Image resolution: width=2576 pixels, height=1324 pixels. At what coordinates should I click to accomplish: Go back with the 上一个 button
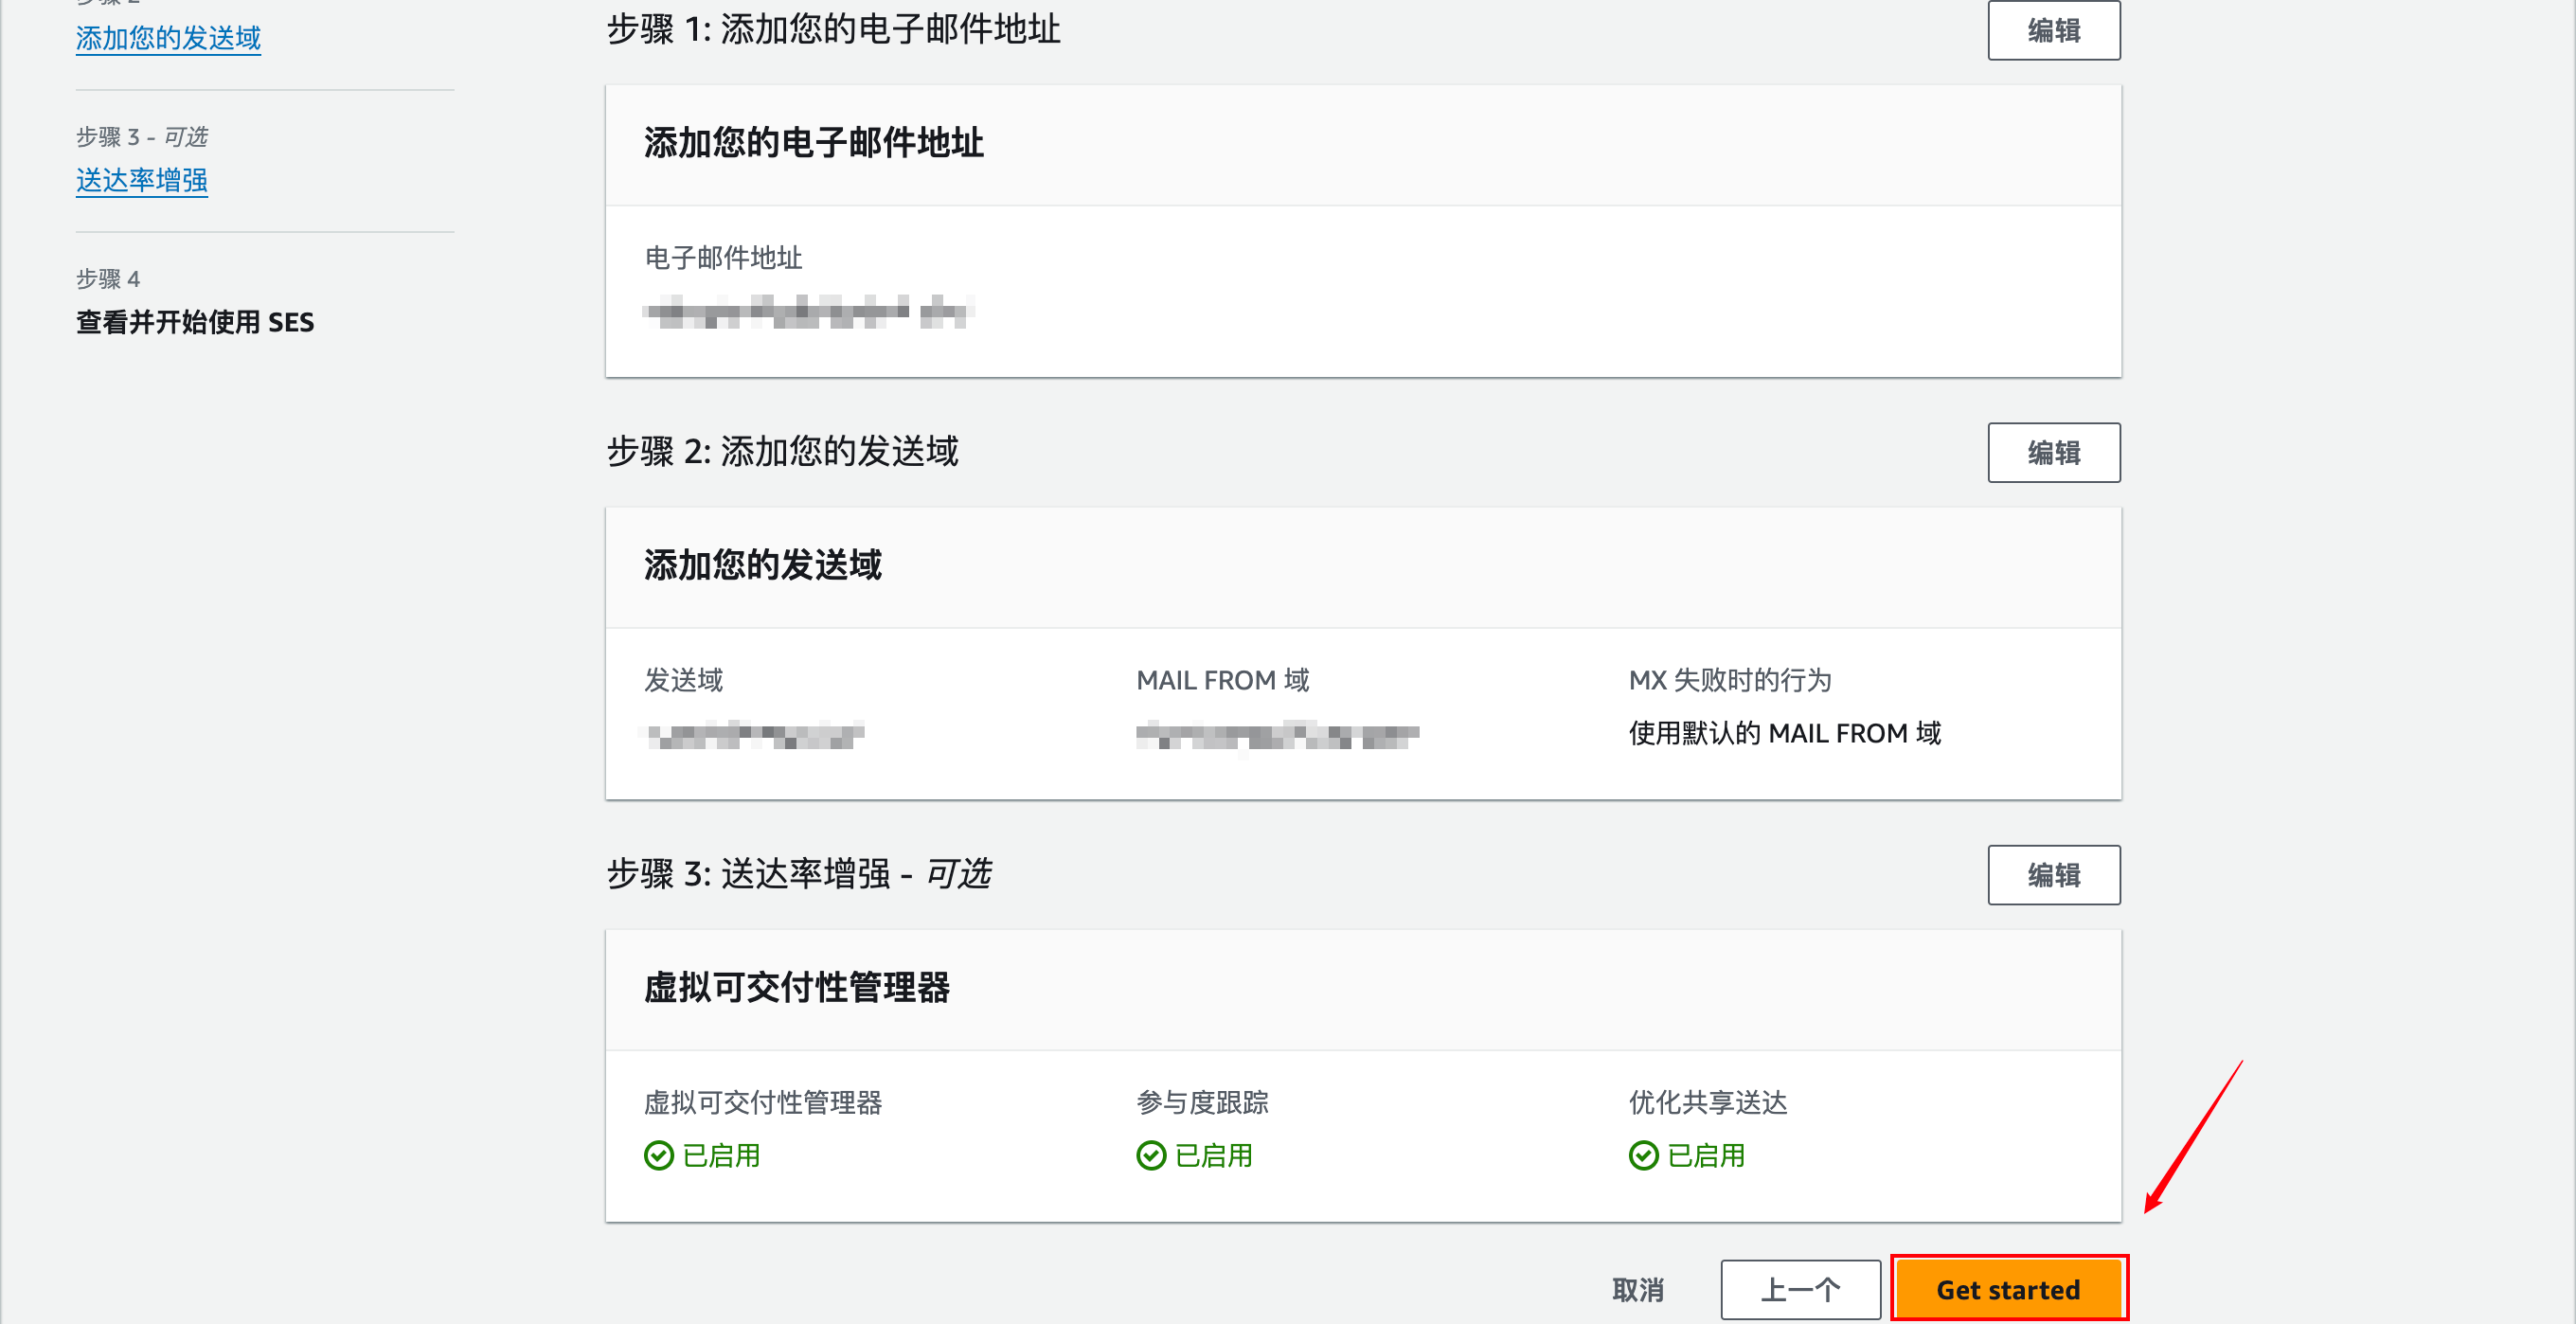click(1800, 1289)
